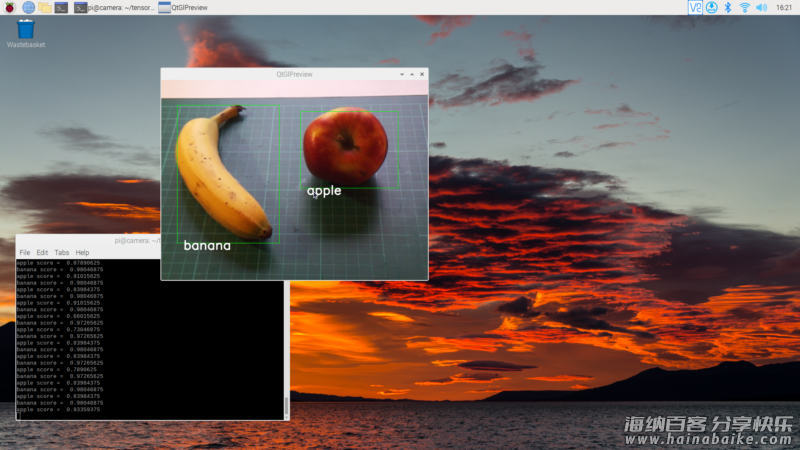Open the File Manager folder icon
This screenshot has height=450, width=800.
tap(45, 7)
